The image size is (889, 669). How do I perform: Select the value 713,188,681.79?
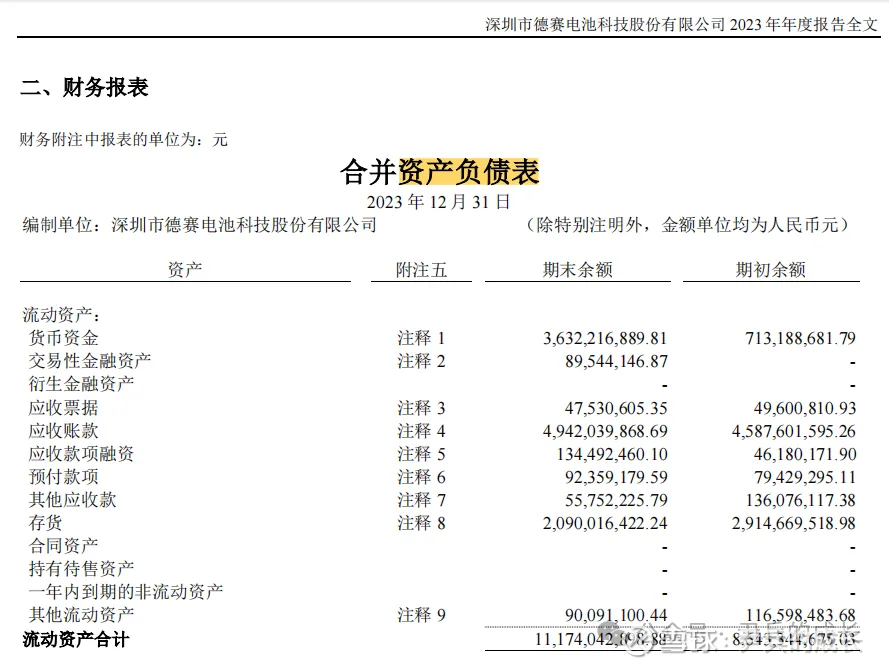[x=800, y=338]
